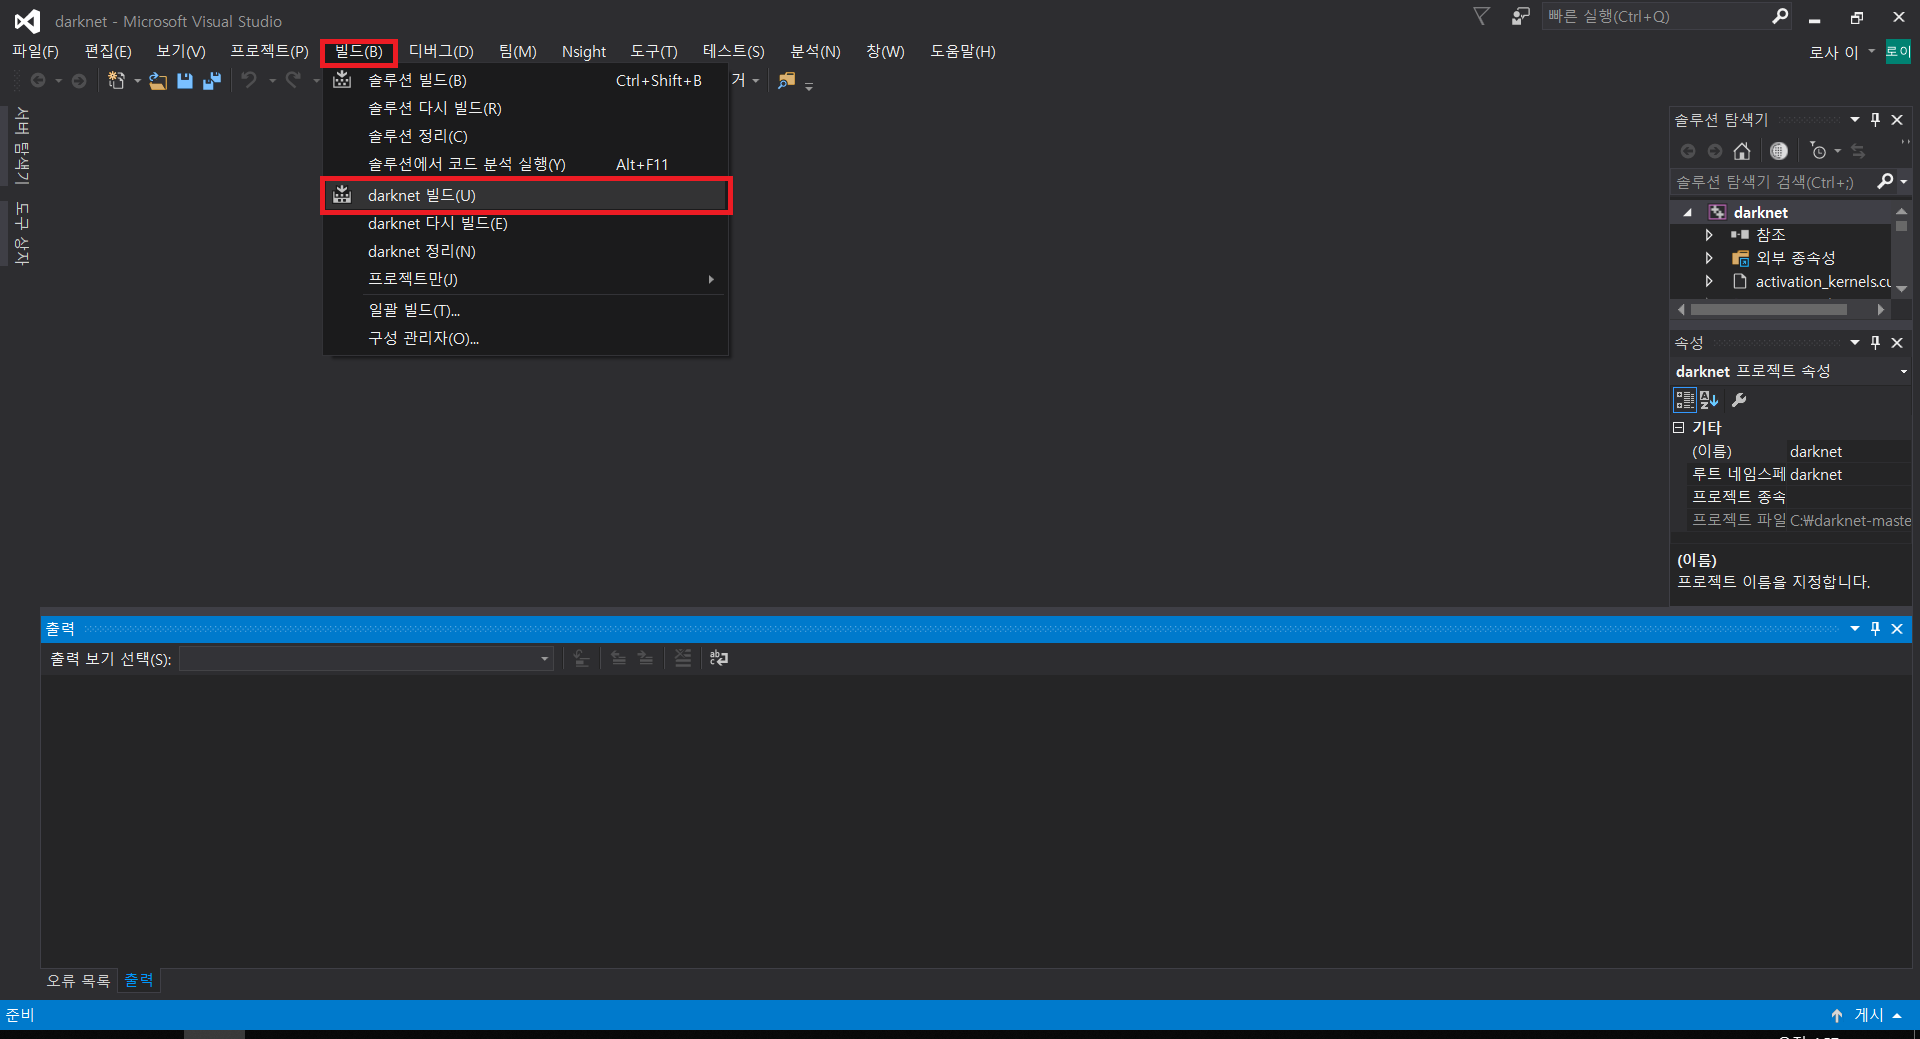Click the Quick Launch search magnifier

[1780, 16]
